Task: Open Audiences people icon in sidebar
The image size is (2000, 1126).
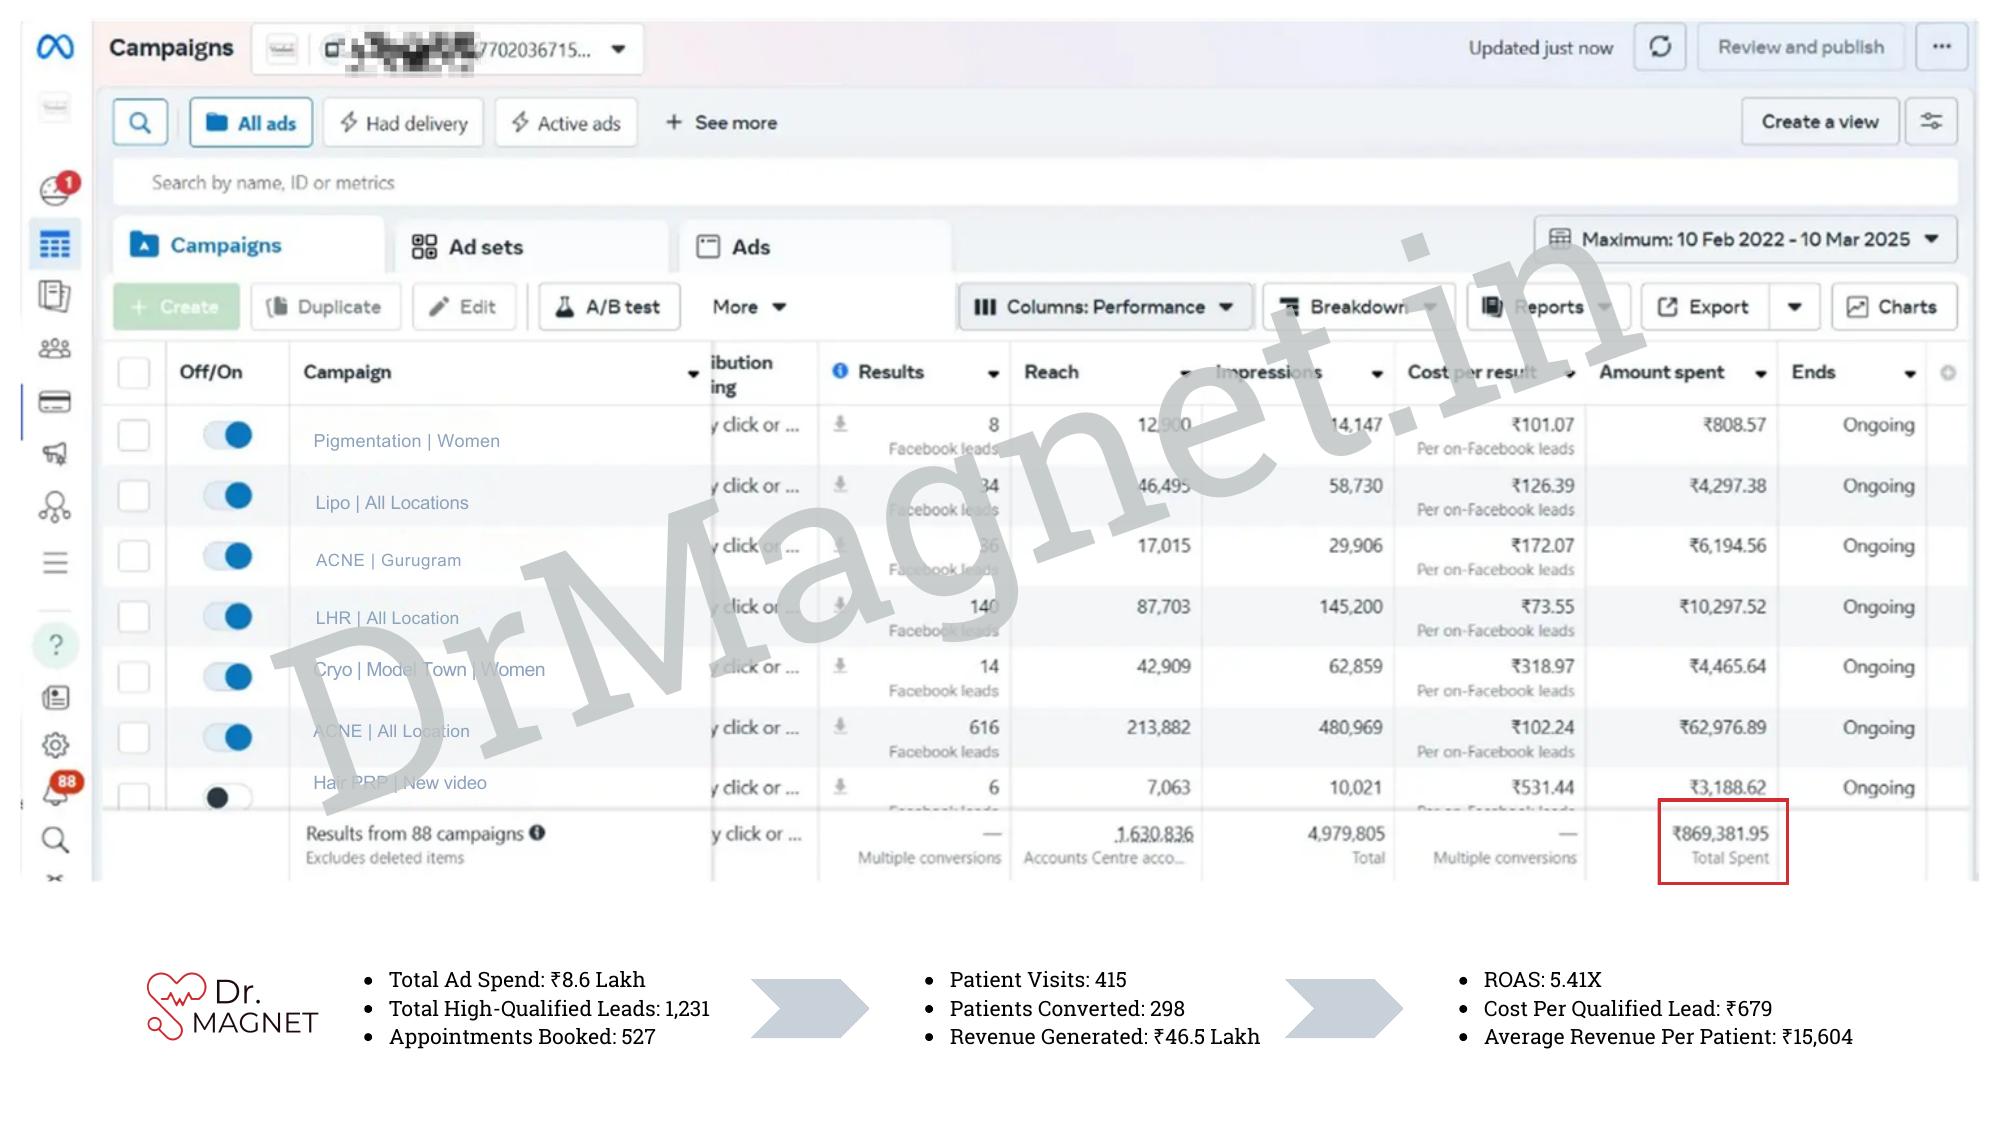Action: tap(55, 348)
